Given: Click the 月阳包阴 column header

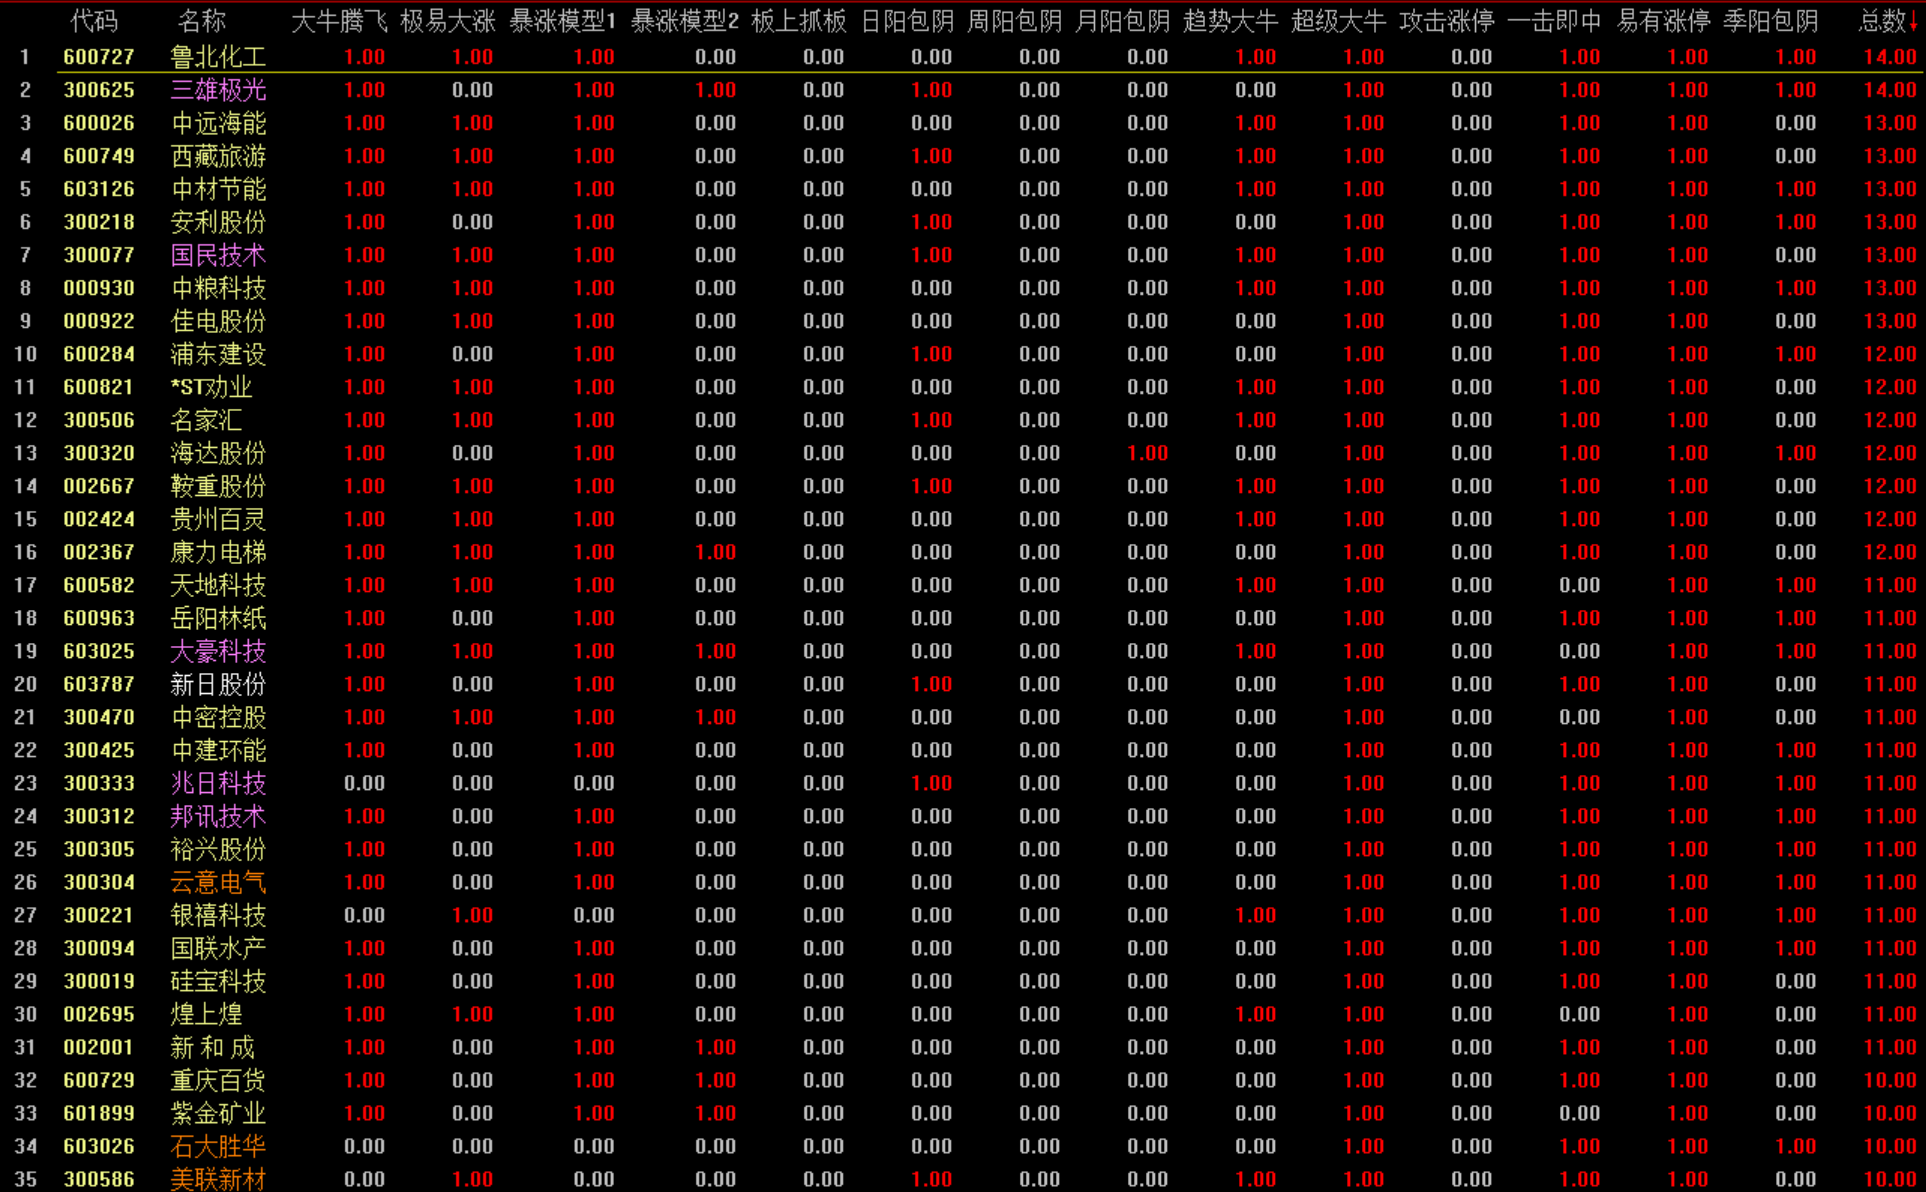Looking at the screenshot, I should (1123, 21).
